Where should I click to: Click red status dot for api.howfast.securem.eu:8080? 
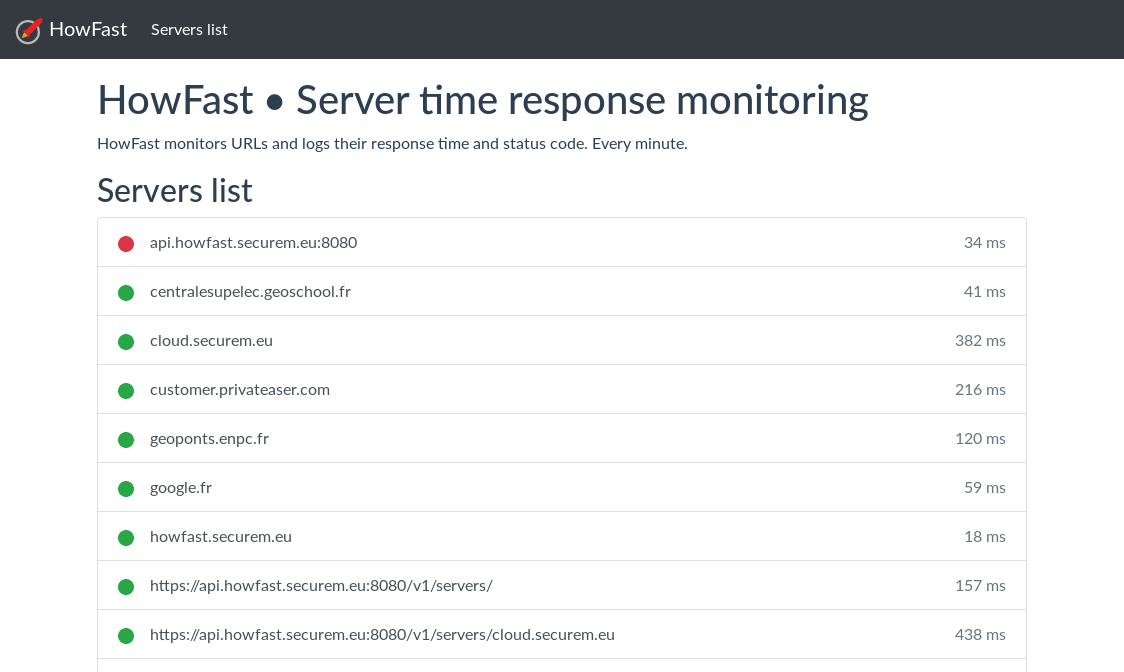pyautogui.click(x=126, y=244)
